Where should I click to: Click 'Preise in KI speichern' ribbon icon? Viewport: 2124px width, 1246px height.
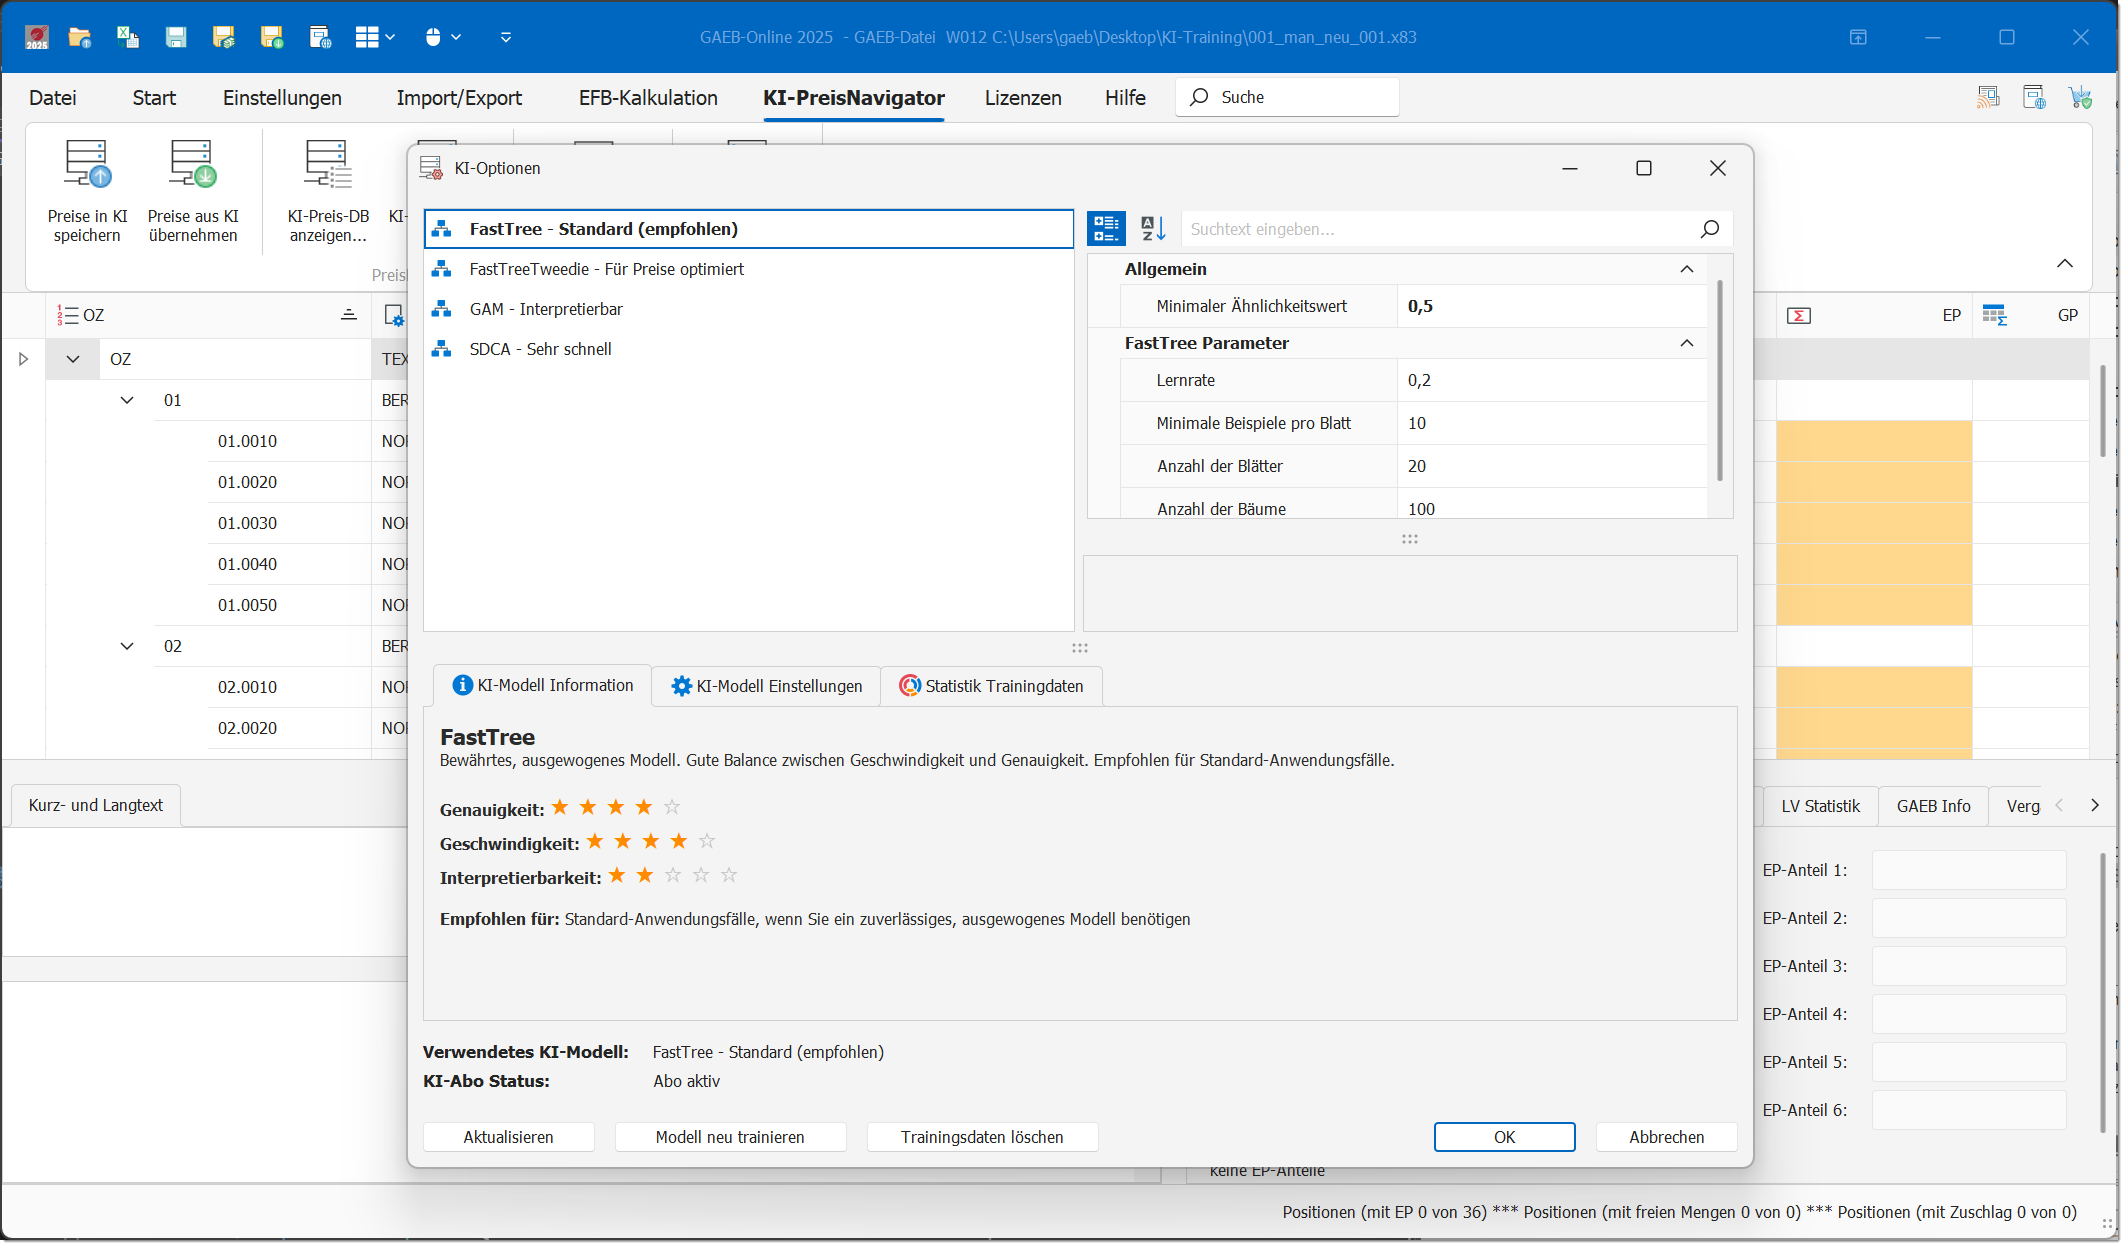87,166
